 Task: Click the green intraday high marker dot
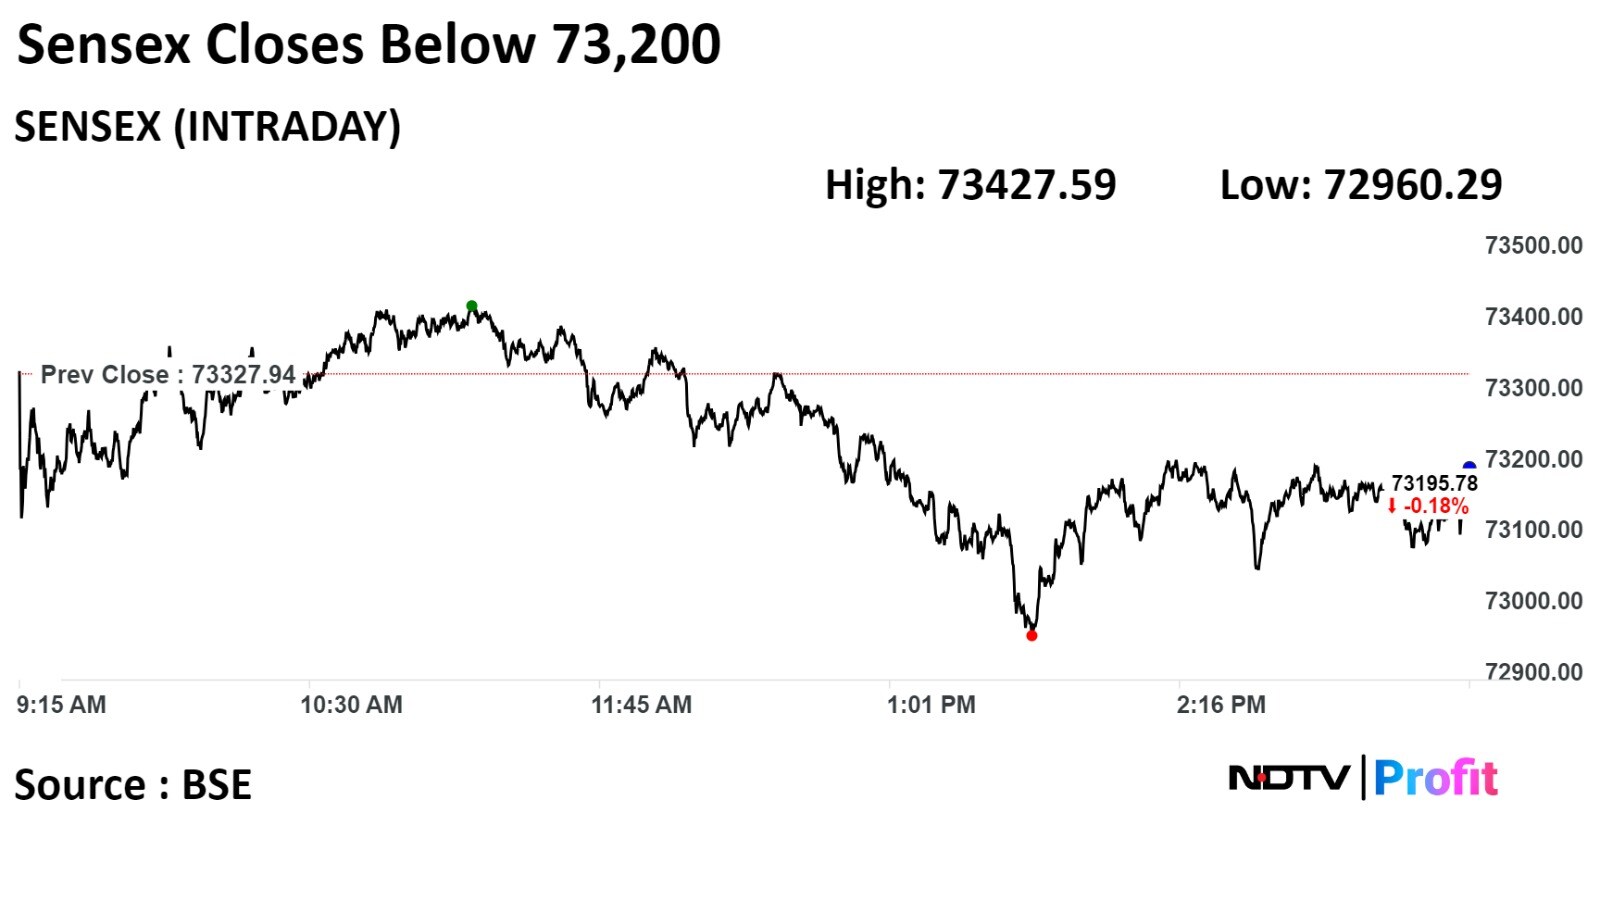click(472, 306)
